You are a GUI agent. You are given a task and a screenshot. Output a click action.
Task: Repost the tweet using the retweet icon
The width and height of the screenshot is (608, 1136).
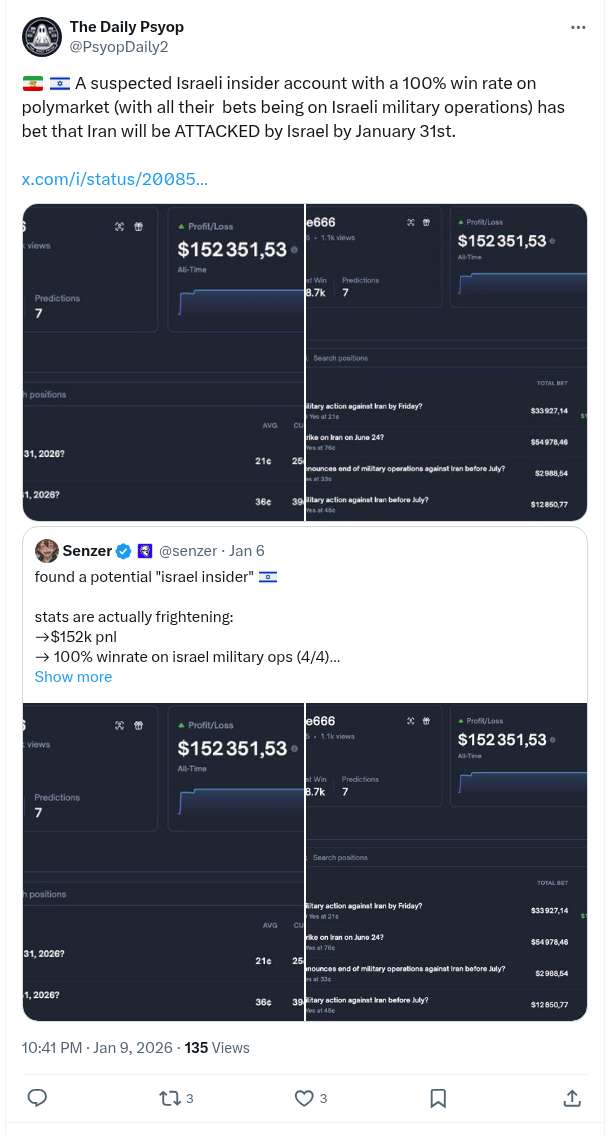coord(170,1098)
